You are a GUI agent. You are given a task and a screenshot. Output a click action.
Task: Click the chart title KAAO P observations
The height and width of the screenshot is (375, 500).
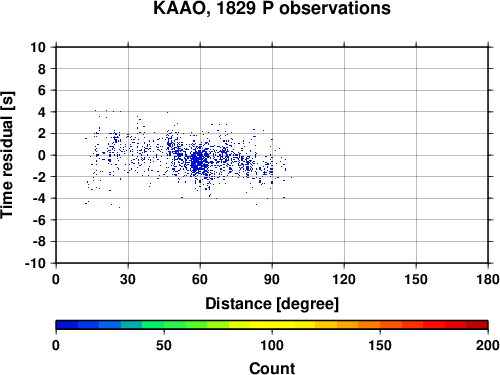click(x=272, y=8)
